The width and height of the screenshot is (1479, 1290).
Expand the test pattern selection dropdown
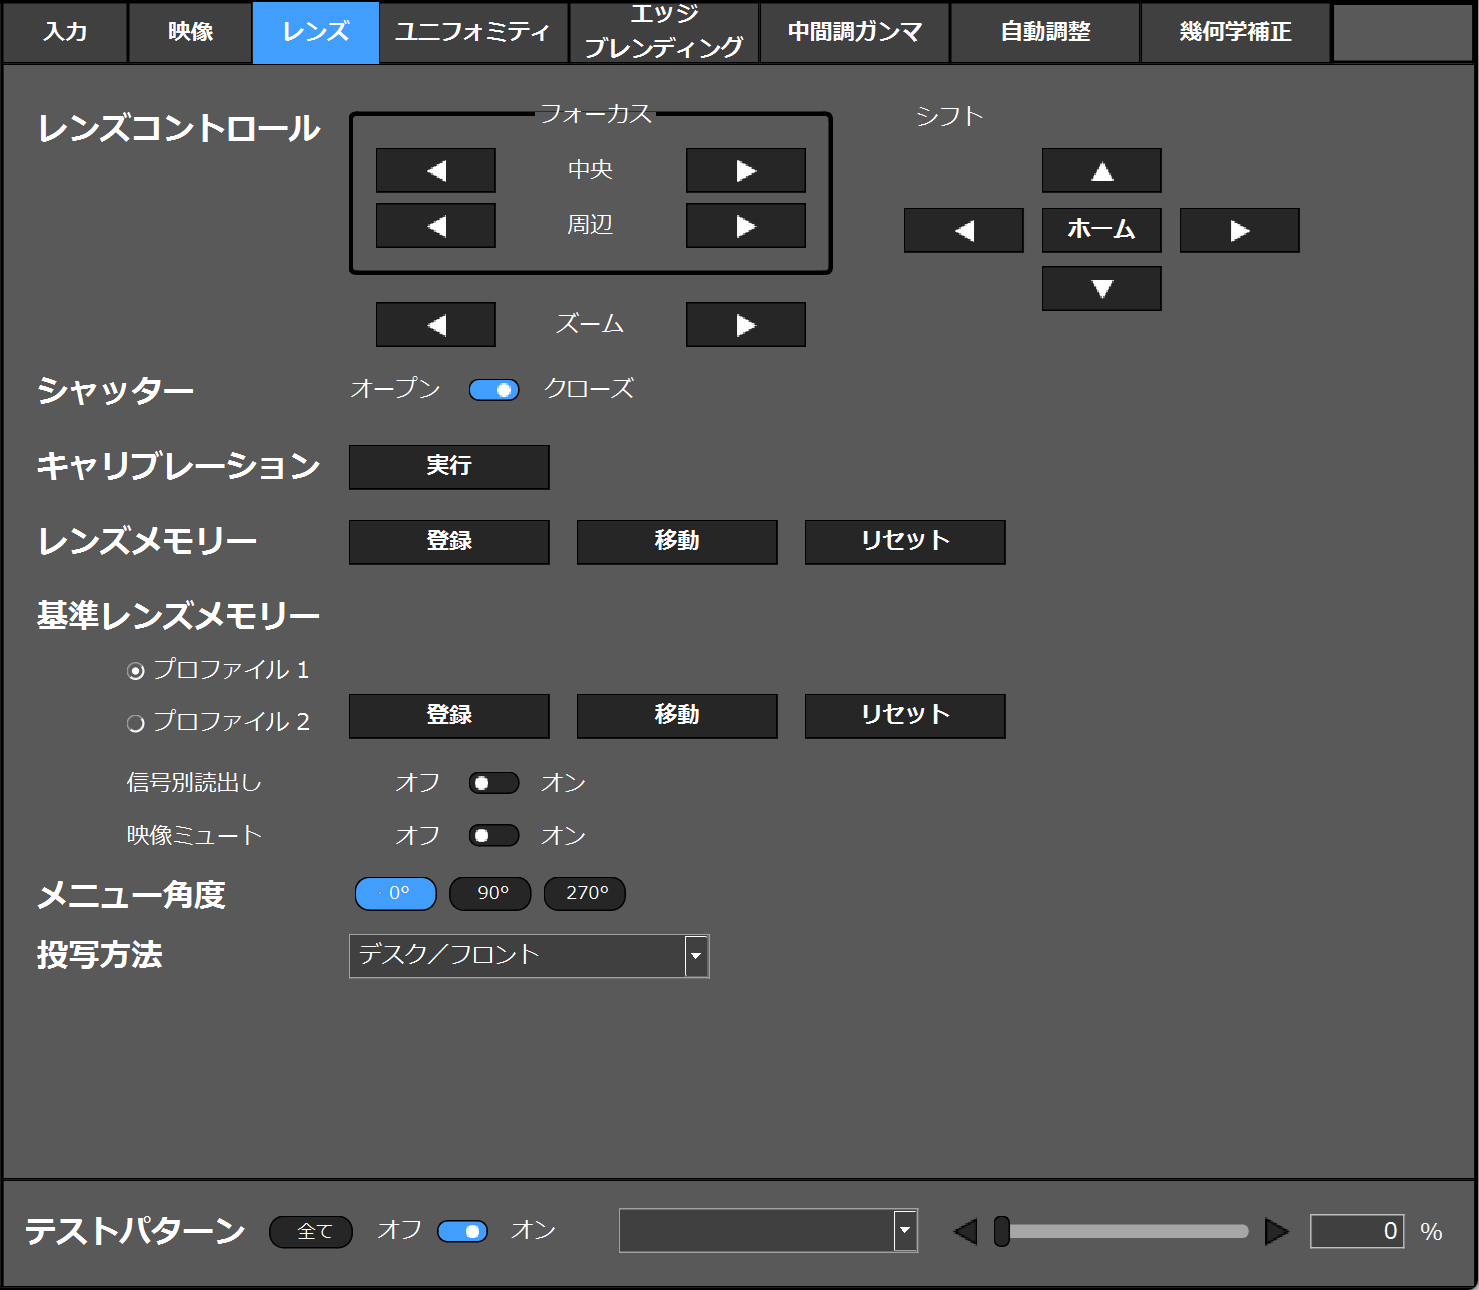tap(905, 1230)
